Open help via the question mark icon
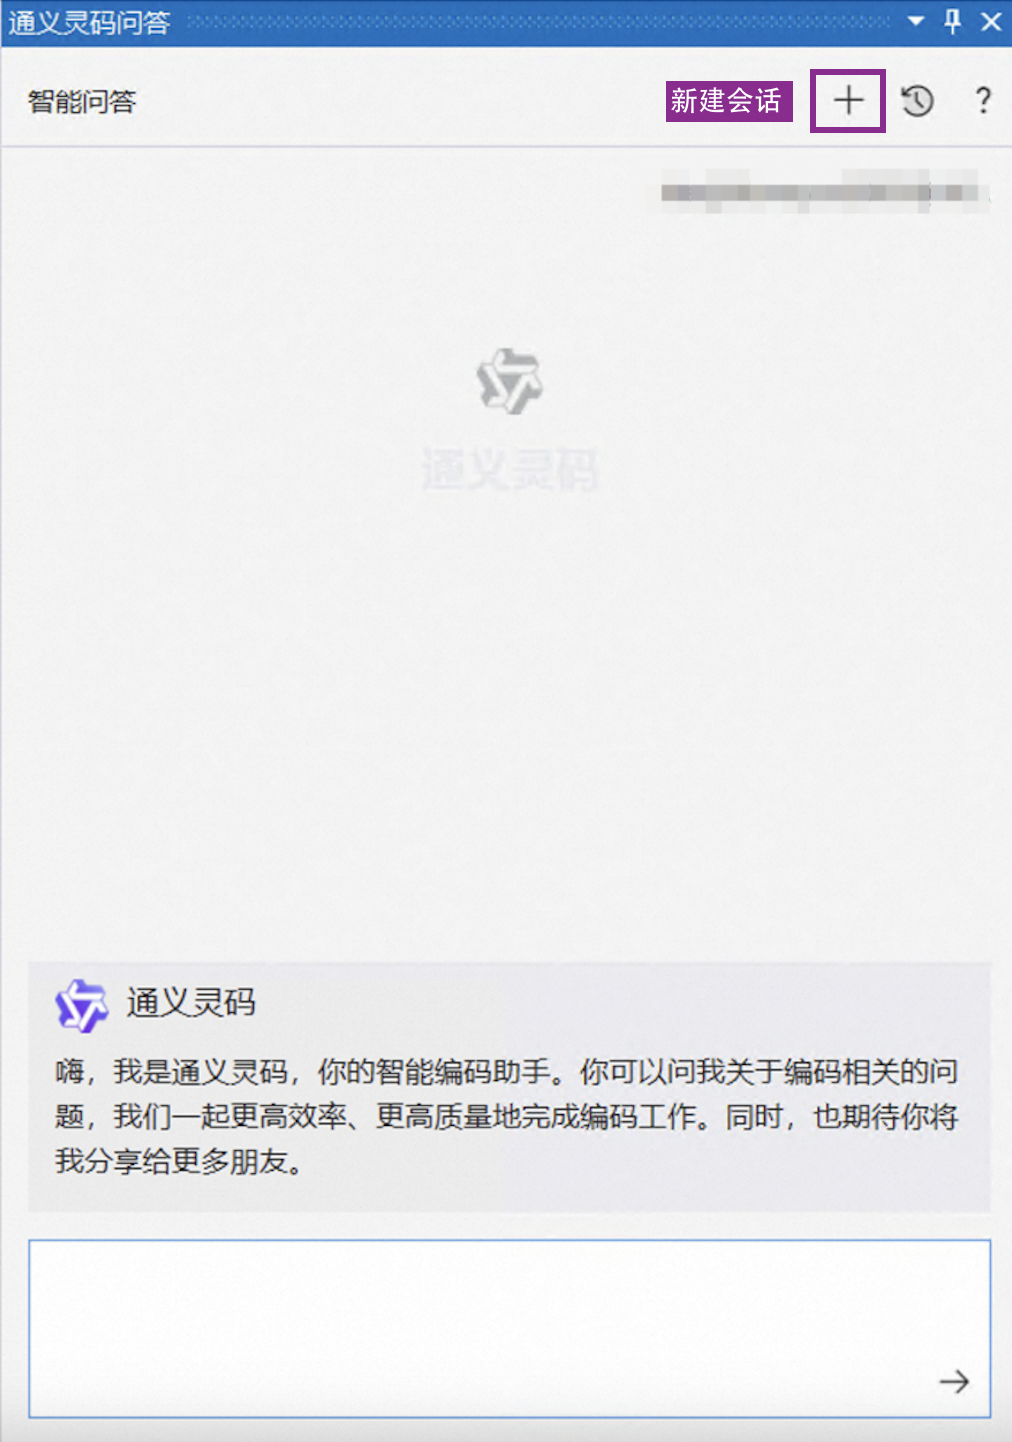Screen dimensions: 1012x1442 click(983, 100)
